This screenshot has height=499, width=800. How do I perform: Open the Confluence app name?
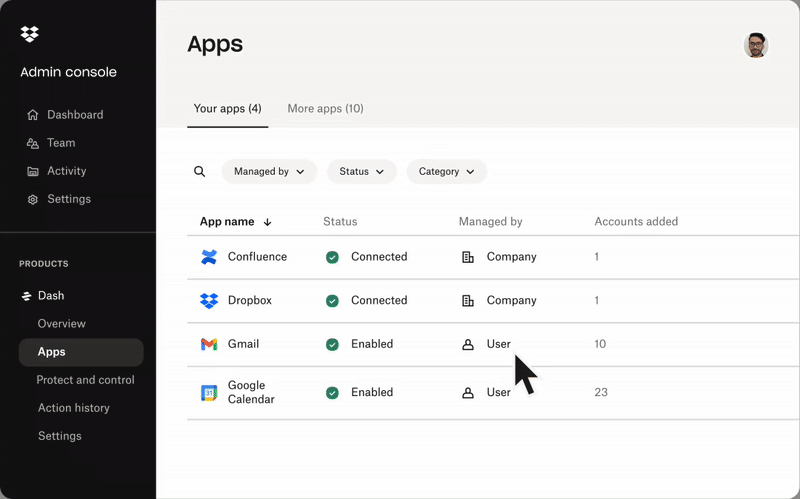point(257,257)
